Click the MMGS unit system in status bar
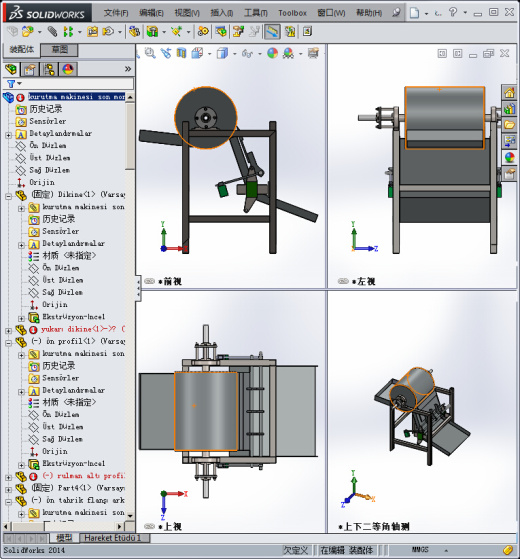The width and height of the screenshot is (520, 559). pos(420,549)
